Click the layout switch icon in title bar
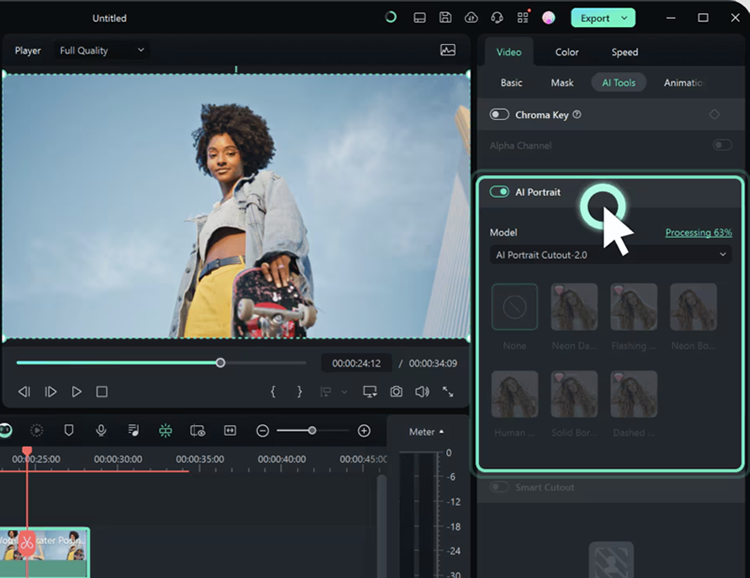The height and width of the screenshot is (578, 750). (x=419, y=18)
